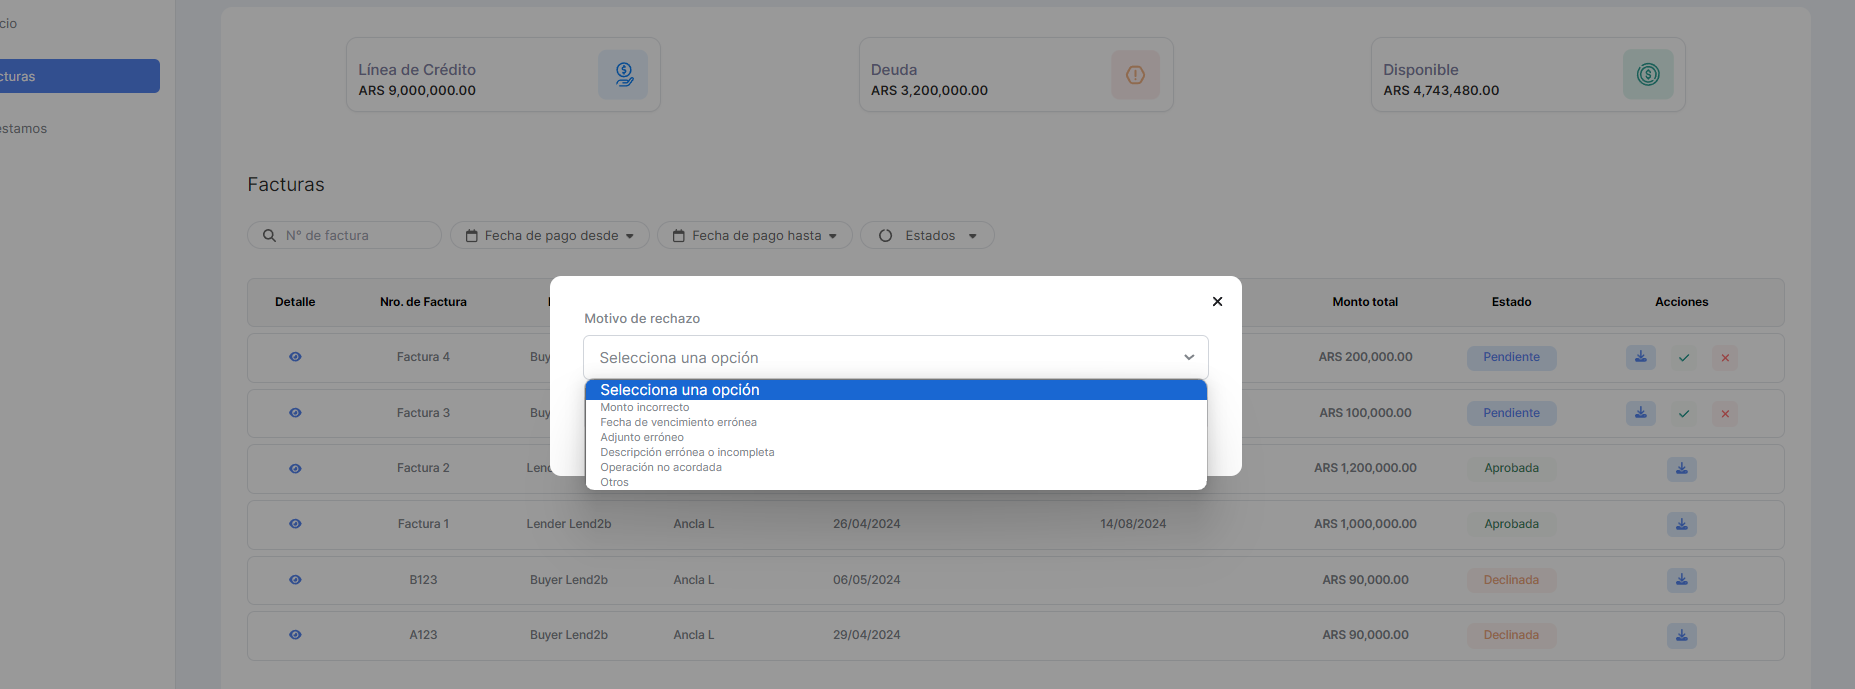Screen dimensions: 1855x689
Task: View details of Factura 4 eye icon
Action: pyautogui.click(x=295, y=357)
